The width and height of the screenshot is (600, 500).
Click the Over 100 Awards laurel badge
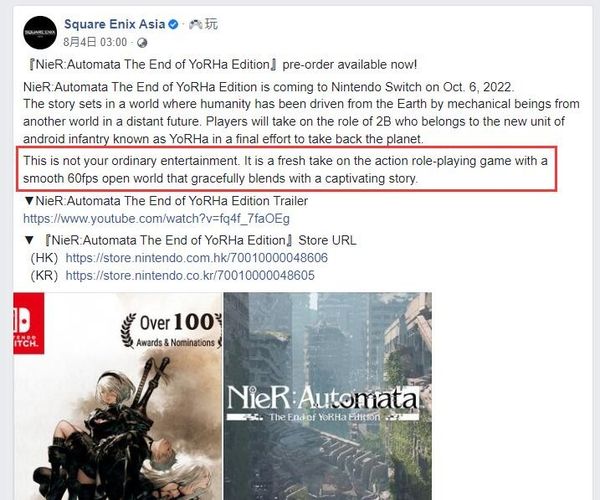pos(171,331)
